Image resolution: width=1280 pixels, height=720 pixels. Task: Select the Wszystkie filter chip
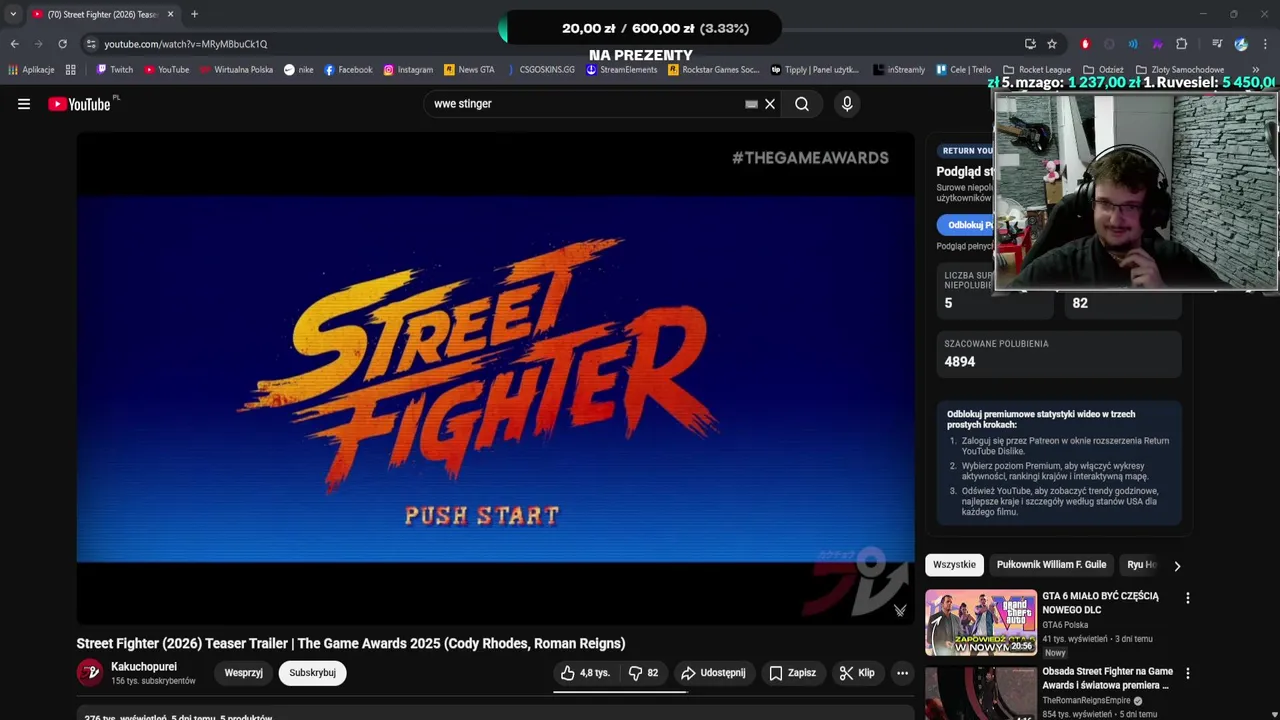pos(954,565)
